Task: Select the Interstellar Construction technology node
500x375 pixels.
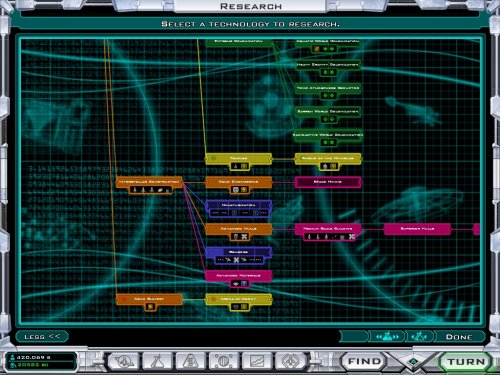Action: click(149, 182)
